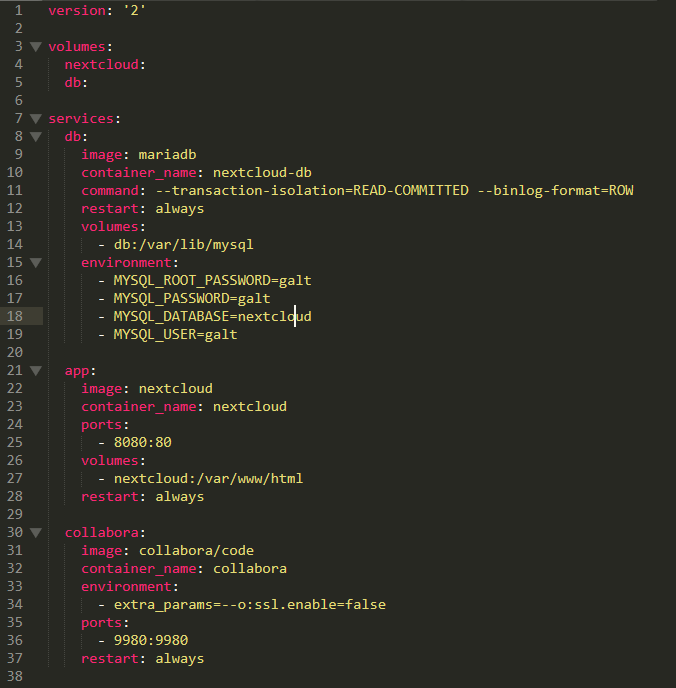The image size is (676, 688).
Task: Click the collabora container name value on line 32
Action: 250,569
